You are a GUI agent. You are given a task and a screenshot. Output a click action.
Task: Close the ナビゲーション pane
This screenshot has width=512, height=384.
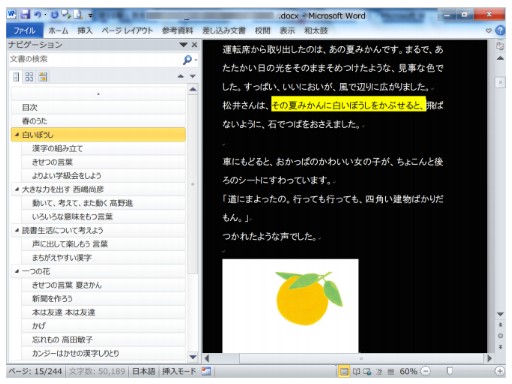click(194, 45)
